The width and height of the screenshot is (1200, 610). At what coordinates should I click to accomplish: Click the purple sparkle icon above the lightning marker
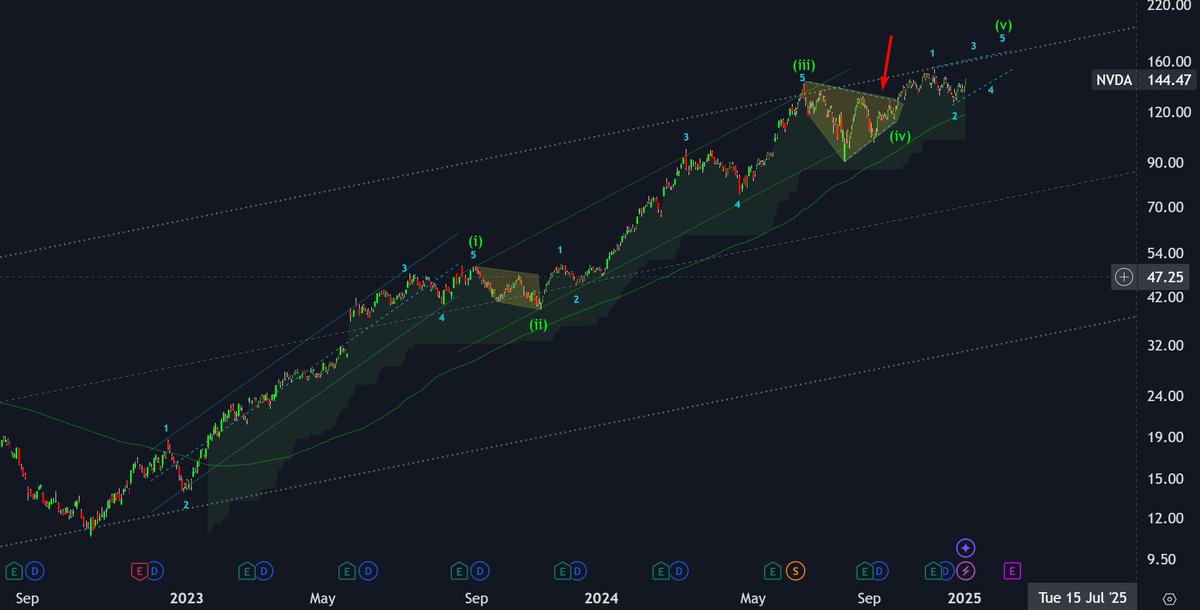pos(965,546)
